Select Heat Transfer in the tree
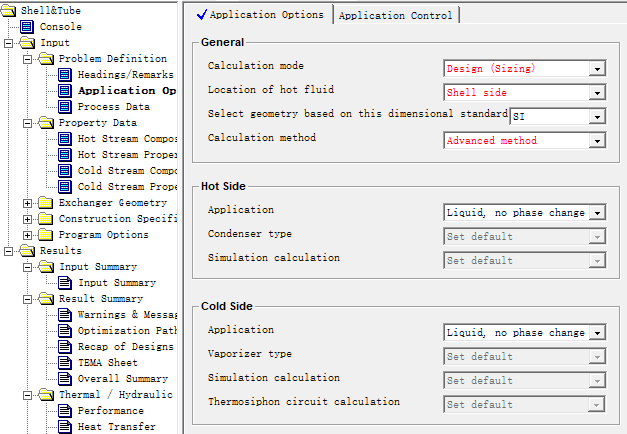The image size is (627, 434). coord(116,427)
